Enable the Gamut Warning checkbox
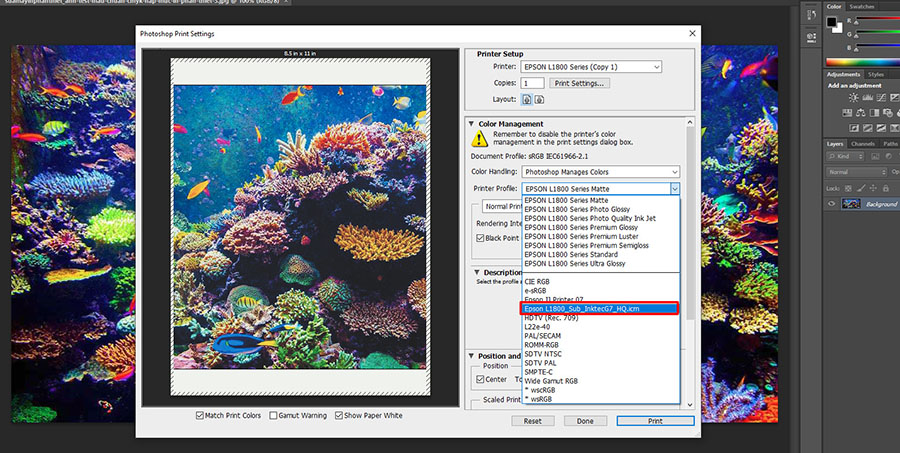The image size is (900, 453). (273, 415)
